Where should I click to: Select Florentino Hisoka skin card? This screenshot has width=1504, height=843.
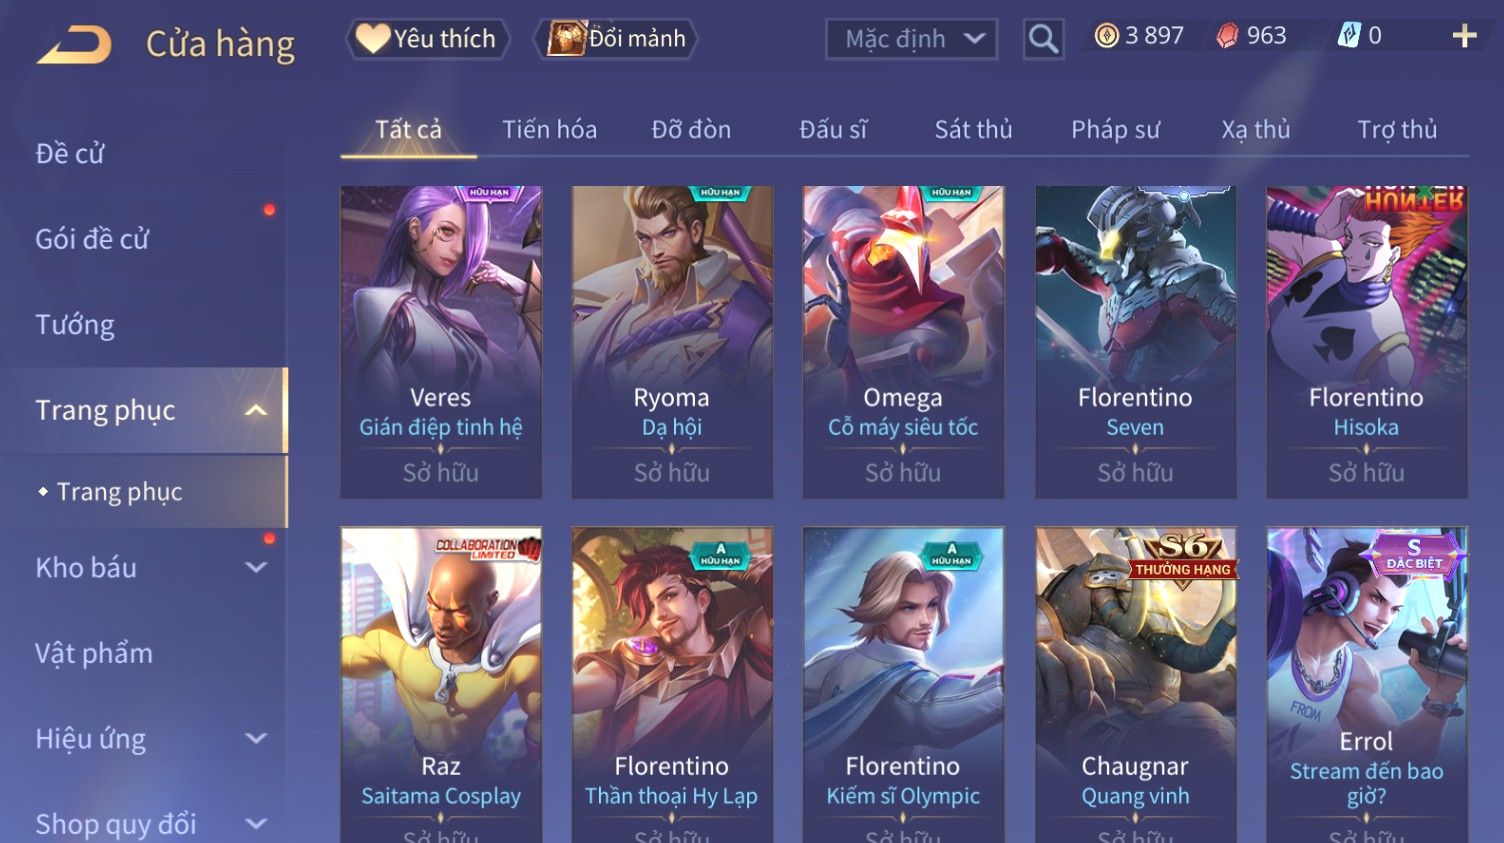(x=1367, y=342)
